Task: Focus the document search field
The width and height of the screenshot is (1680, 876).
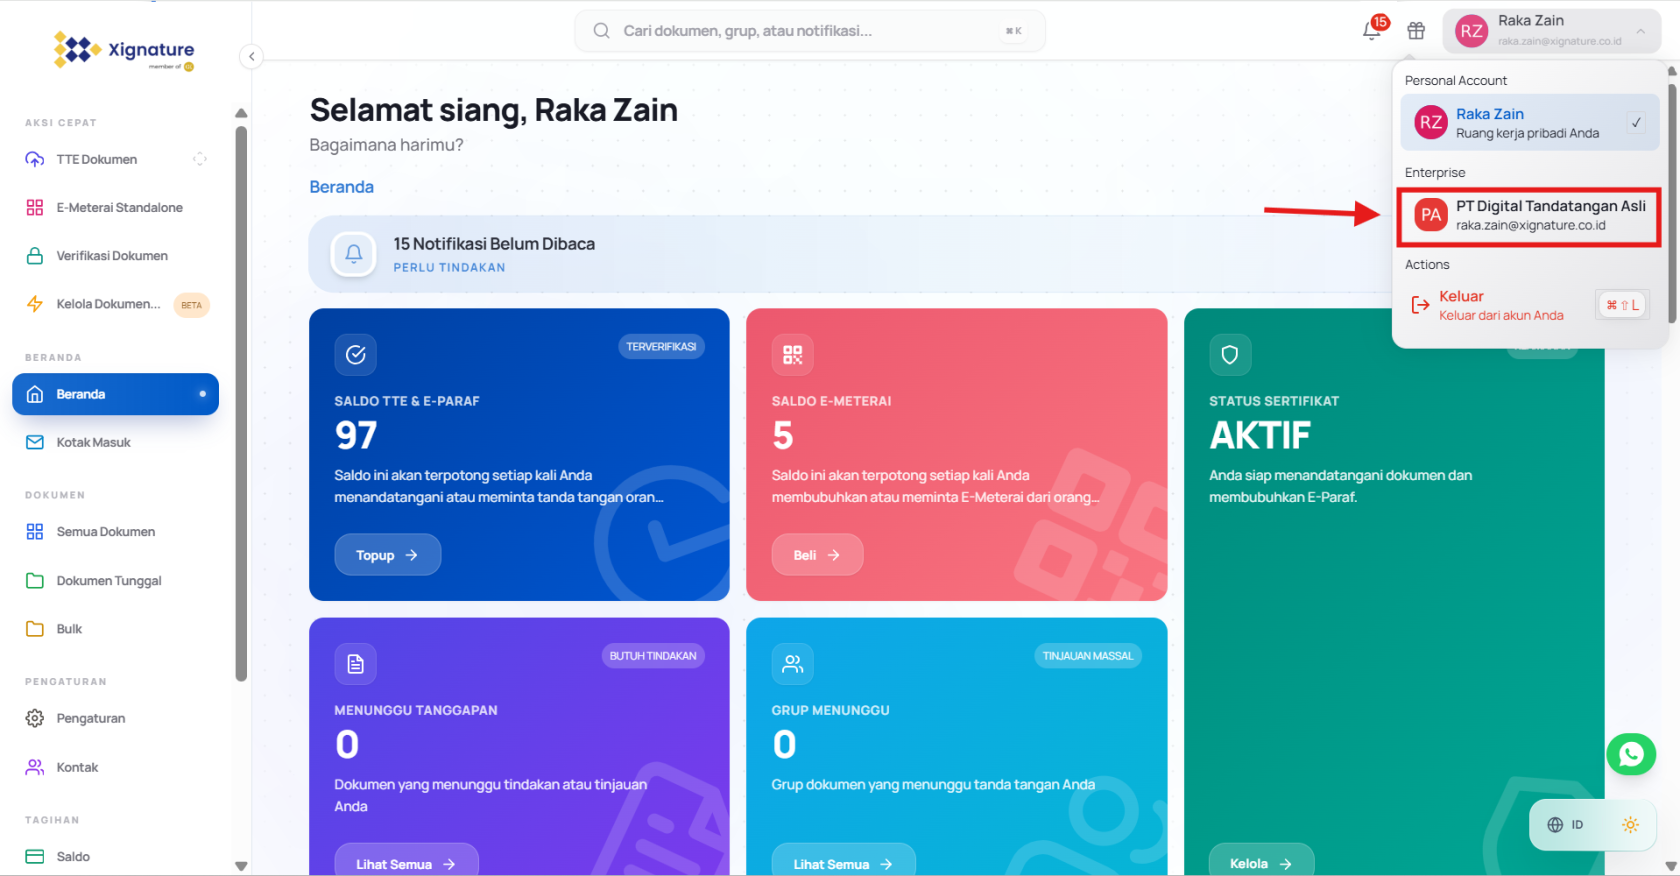Action: click(810, 31)
